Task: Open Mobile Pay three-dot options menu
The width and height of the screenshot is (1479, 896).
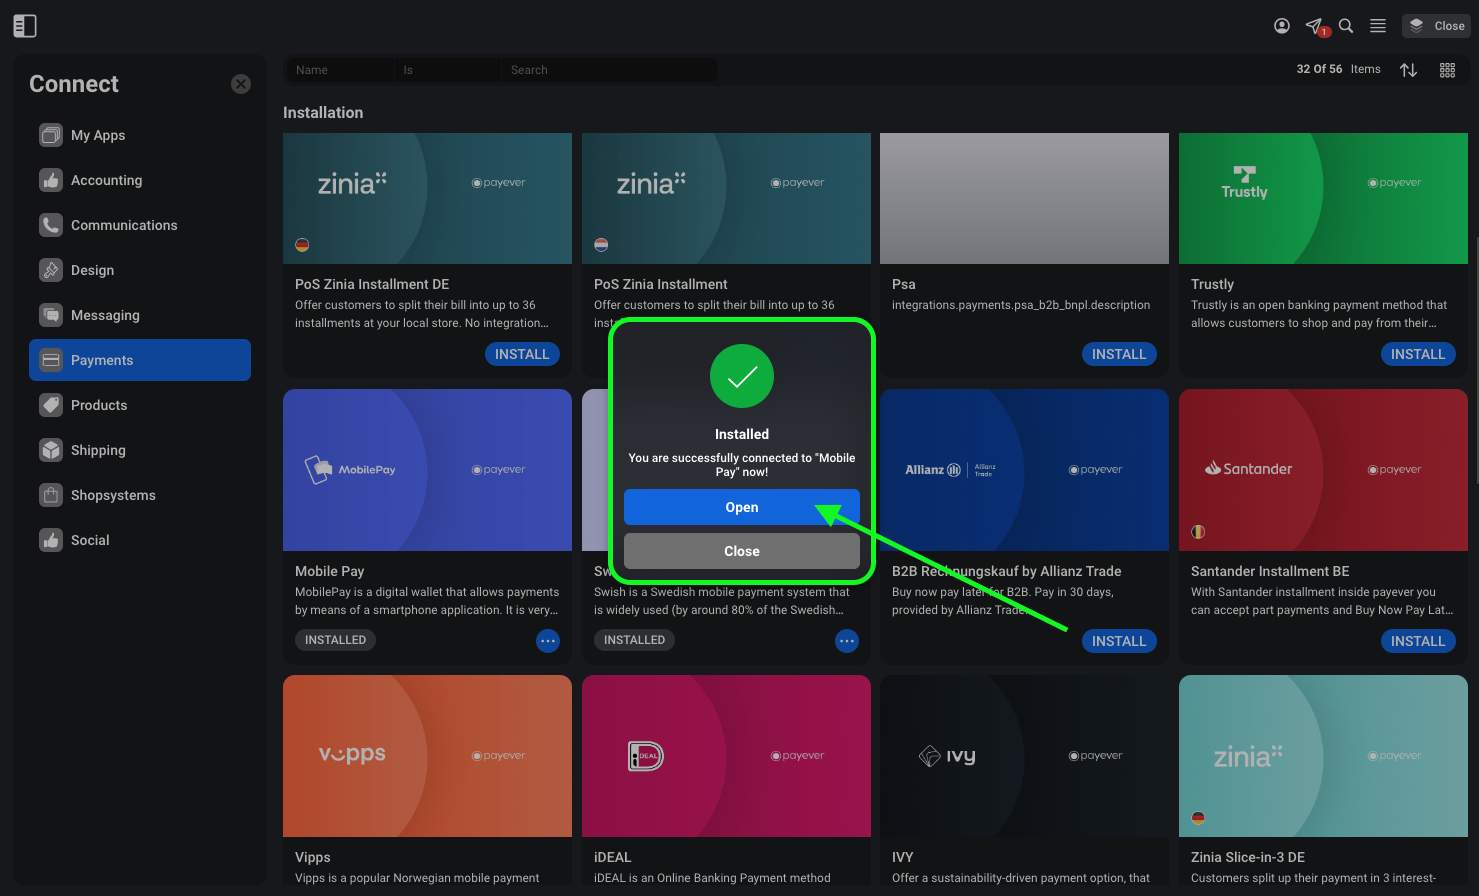Action: pos(548,641)
